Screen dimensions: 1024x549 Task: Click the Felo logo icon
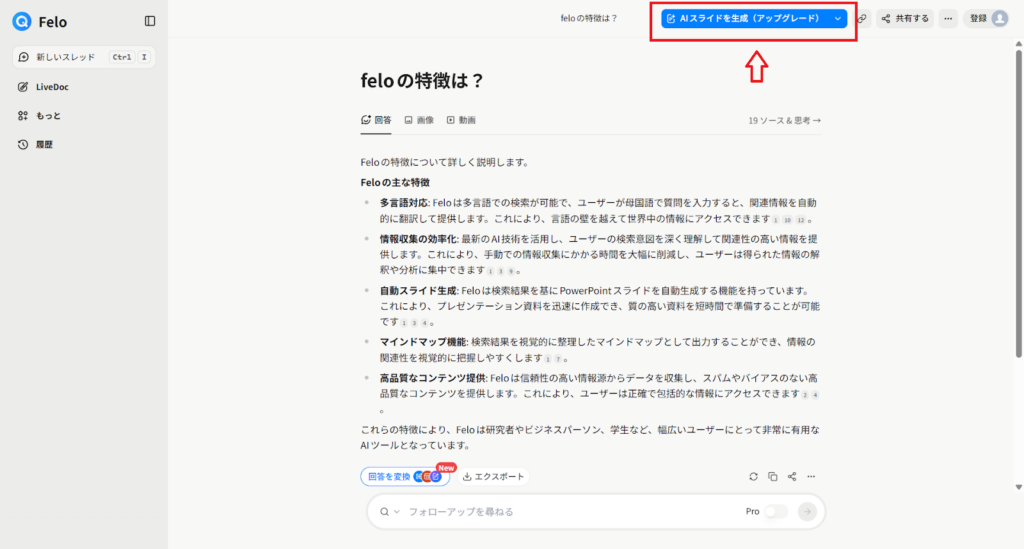point(22,22)
